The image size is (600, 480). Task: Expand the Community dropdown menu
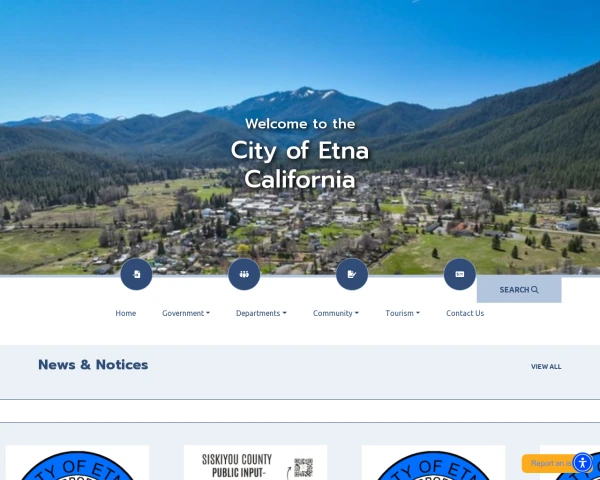tap(336, 313)
